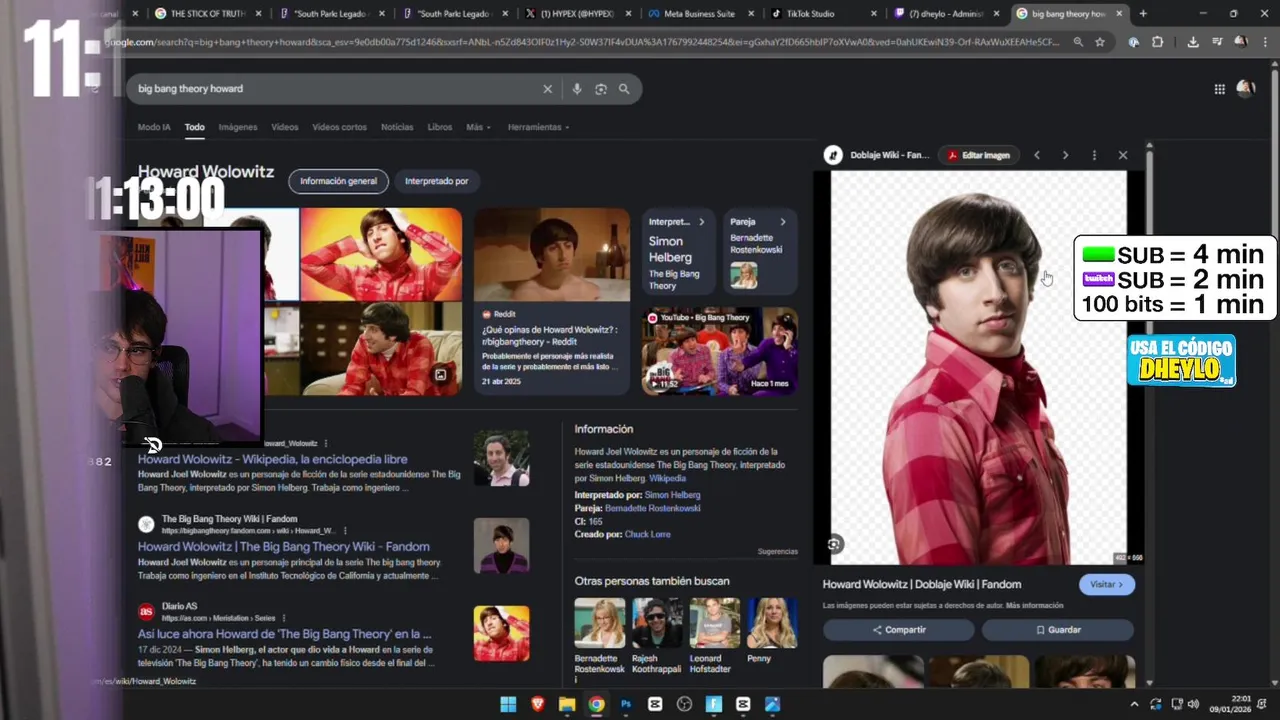The height and width of the screenshot is (720, 1280).
Task: Start voice search with microphone icon
Action: (576, 89)
